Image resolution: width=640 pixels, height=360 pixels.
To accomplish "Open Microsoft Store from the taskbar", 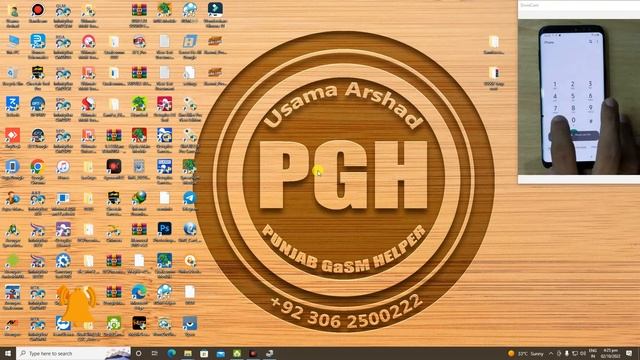I will point(204,353).
